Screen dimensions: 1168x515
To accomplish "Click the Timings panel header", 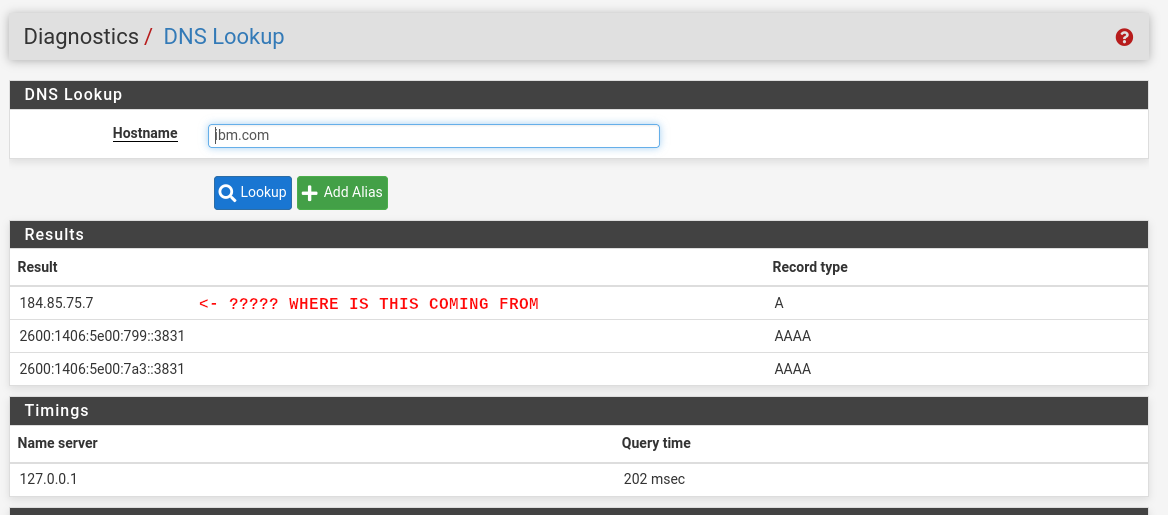I will 57,411.
